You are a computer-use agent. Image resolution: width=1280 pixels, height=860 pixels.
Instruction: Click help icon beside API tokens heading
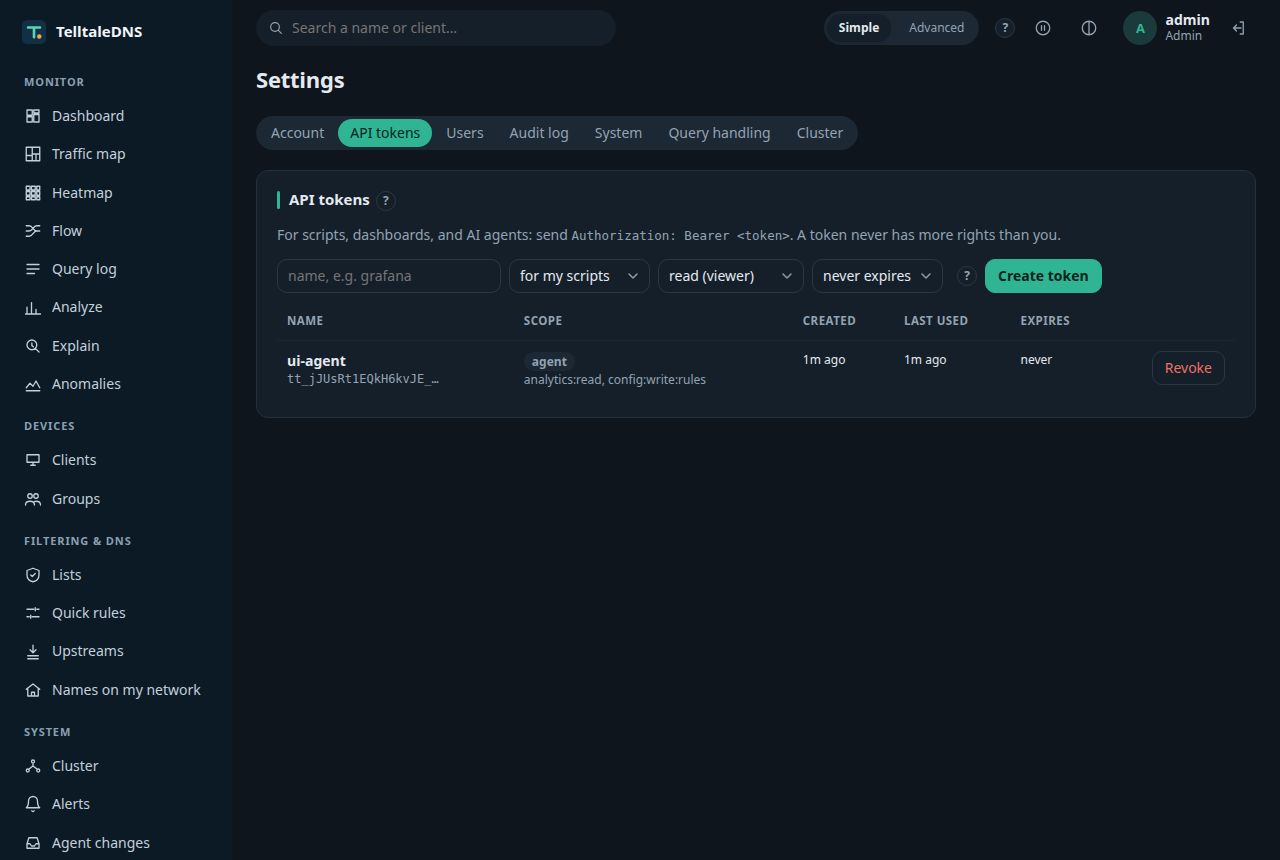click(x=386, y=201)
